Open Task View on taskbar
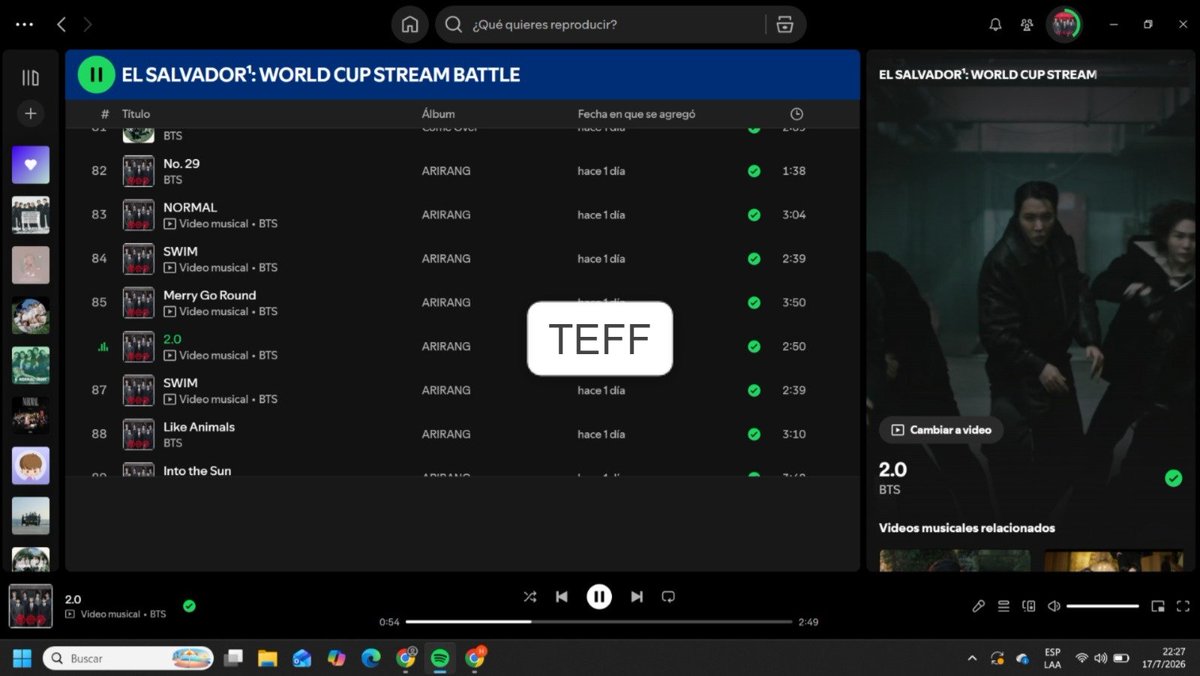Viewport: 1200px width, 676px height. 233,658
